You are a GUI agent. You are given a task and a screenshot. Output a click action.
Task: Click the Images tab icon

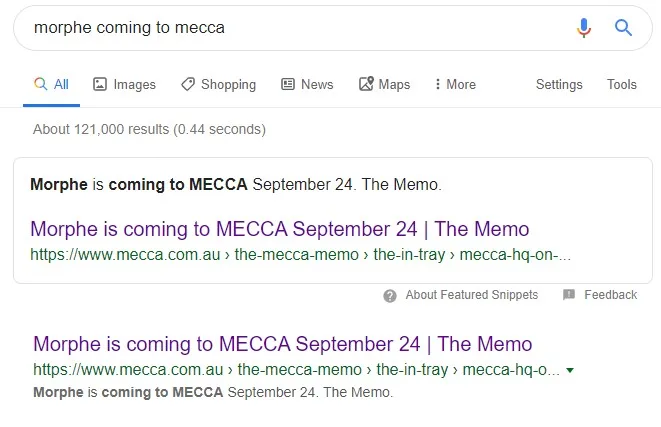click(x=100, y=84)
